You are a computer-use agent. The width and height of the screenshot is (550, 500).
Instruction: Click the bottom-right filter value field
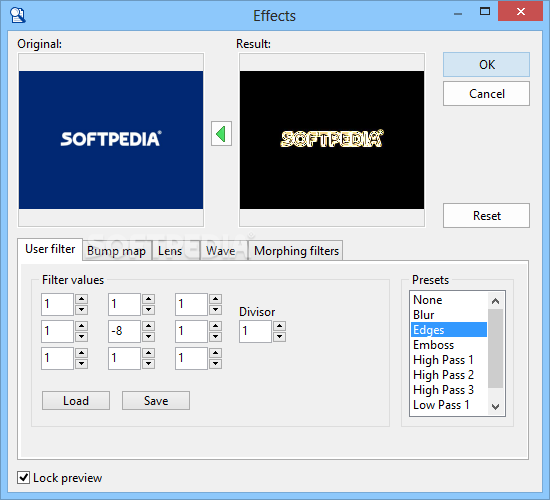click(x=192, y=358)
